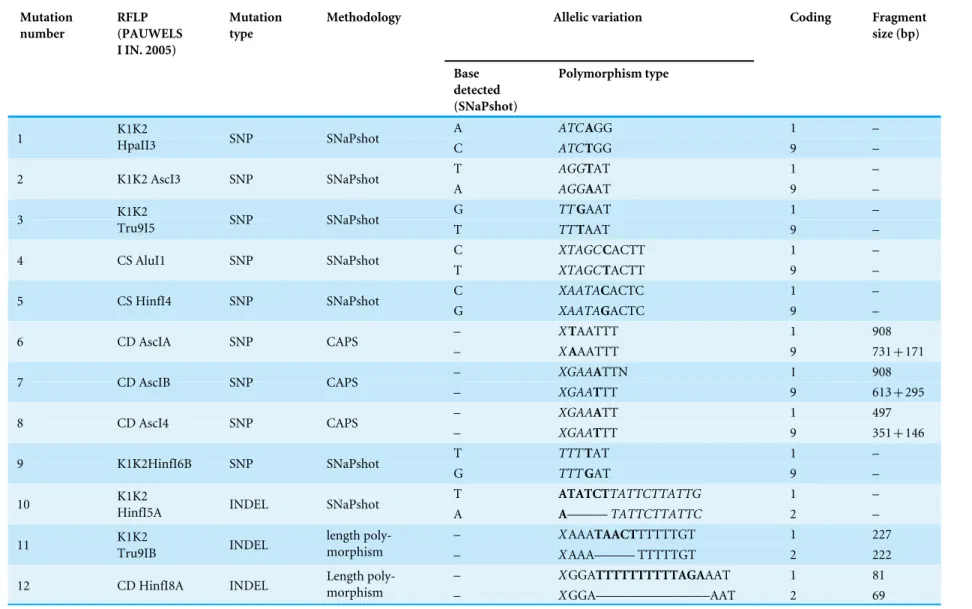The height and width of the screenshot is (609, 972).
Task: Select the 'TTTGAT' sequence
Action: (585, 473)
